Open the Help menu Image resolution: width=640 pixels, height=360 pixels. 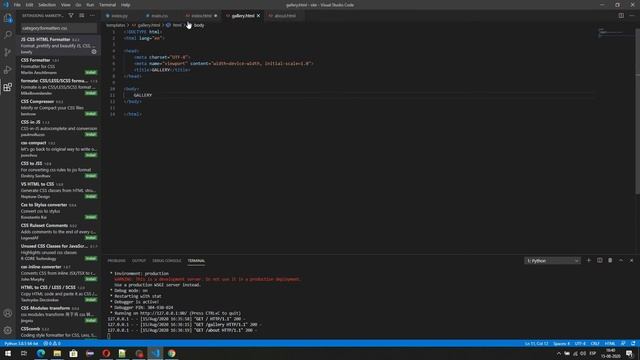(125, 5)
